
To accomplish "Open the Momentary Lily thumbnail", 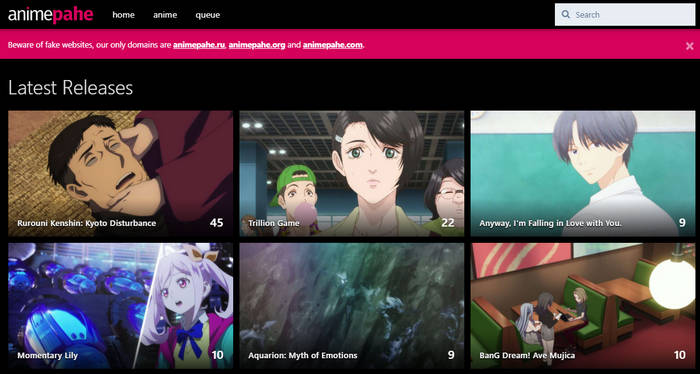I will (121, 306).
